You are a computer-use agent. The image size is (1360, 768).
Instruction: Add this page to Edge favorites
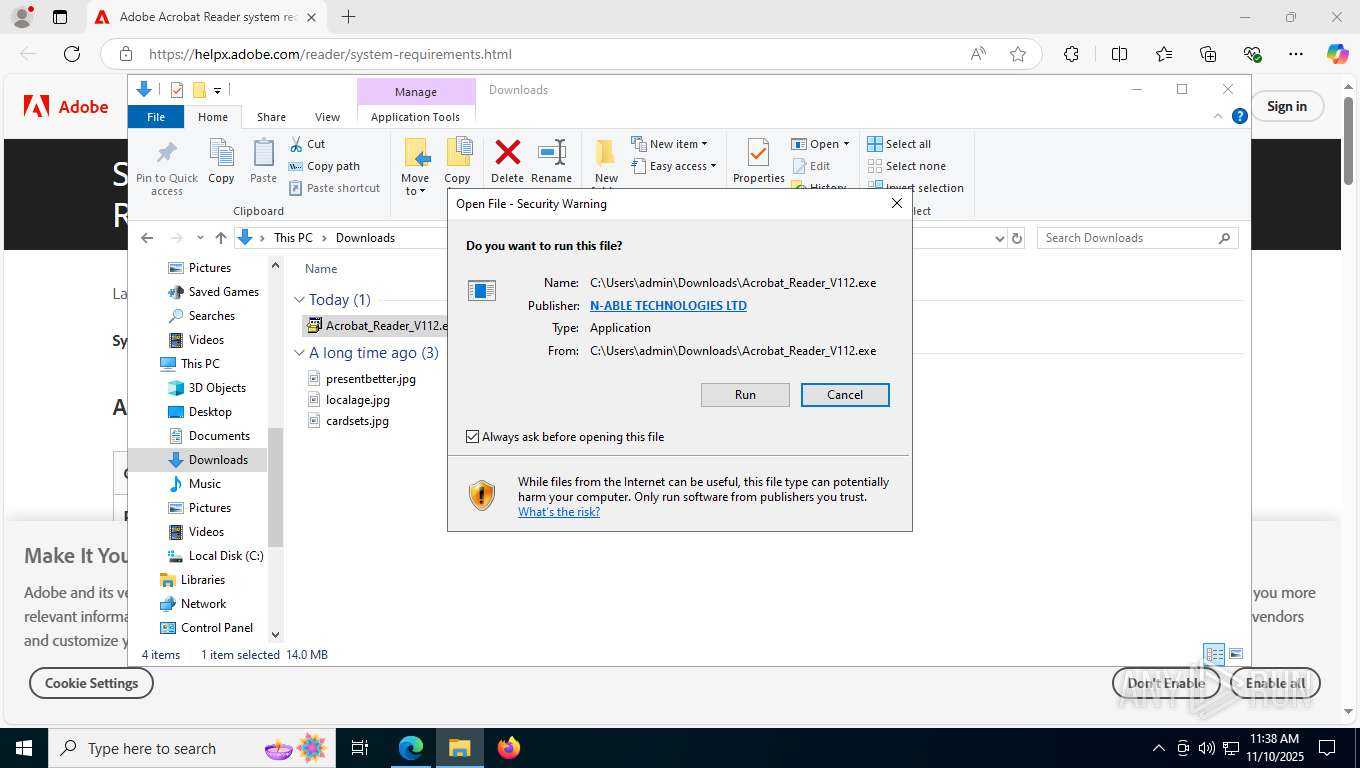(x=1018, y=54)
